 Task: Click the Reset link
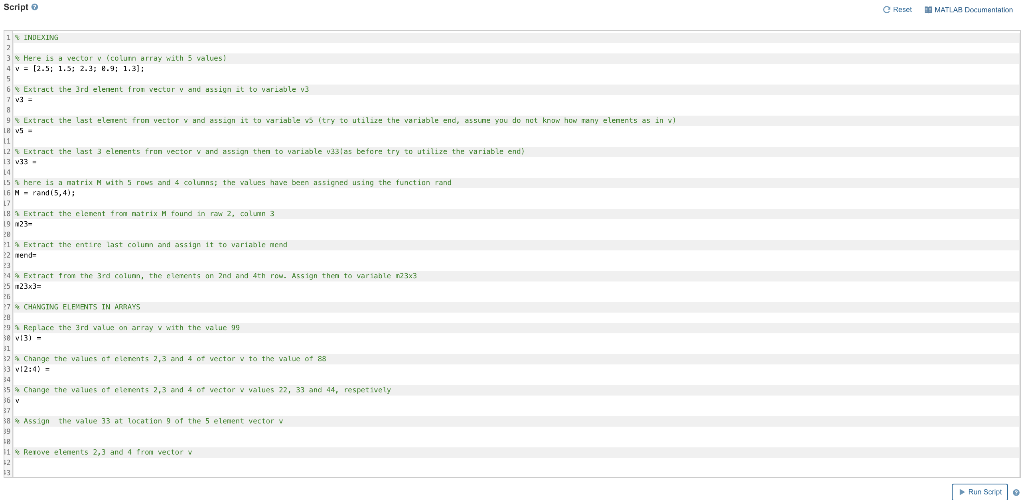[897, 10]
